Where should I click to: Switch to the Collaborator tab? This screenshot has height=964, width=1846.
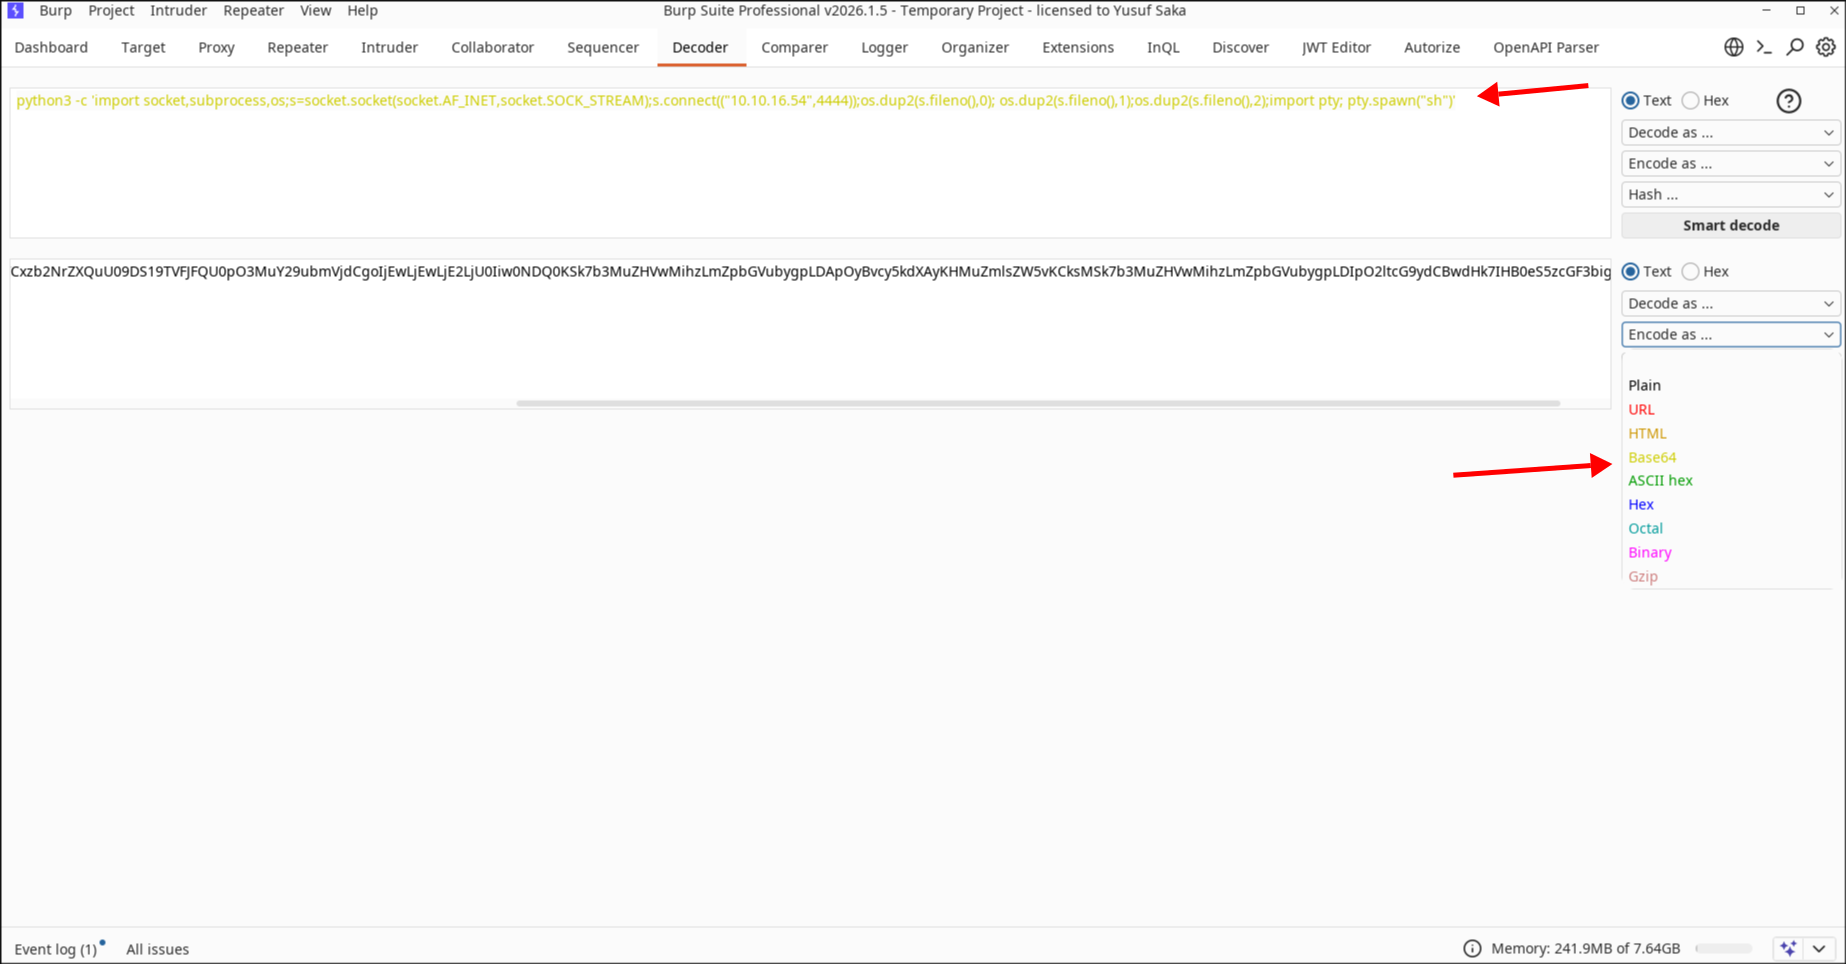[492, 47]
